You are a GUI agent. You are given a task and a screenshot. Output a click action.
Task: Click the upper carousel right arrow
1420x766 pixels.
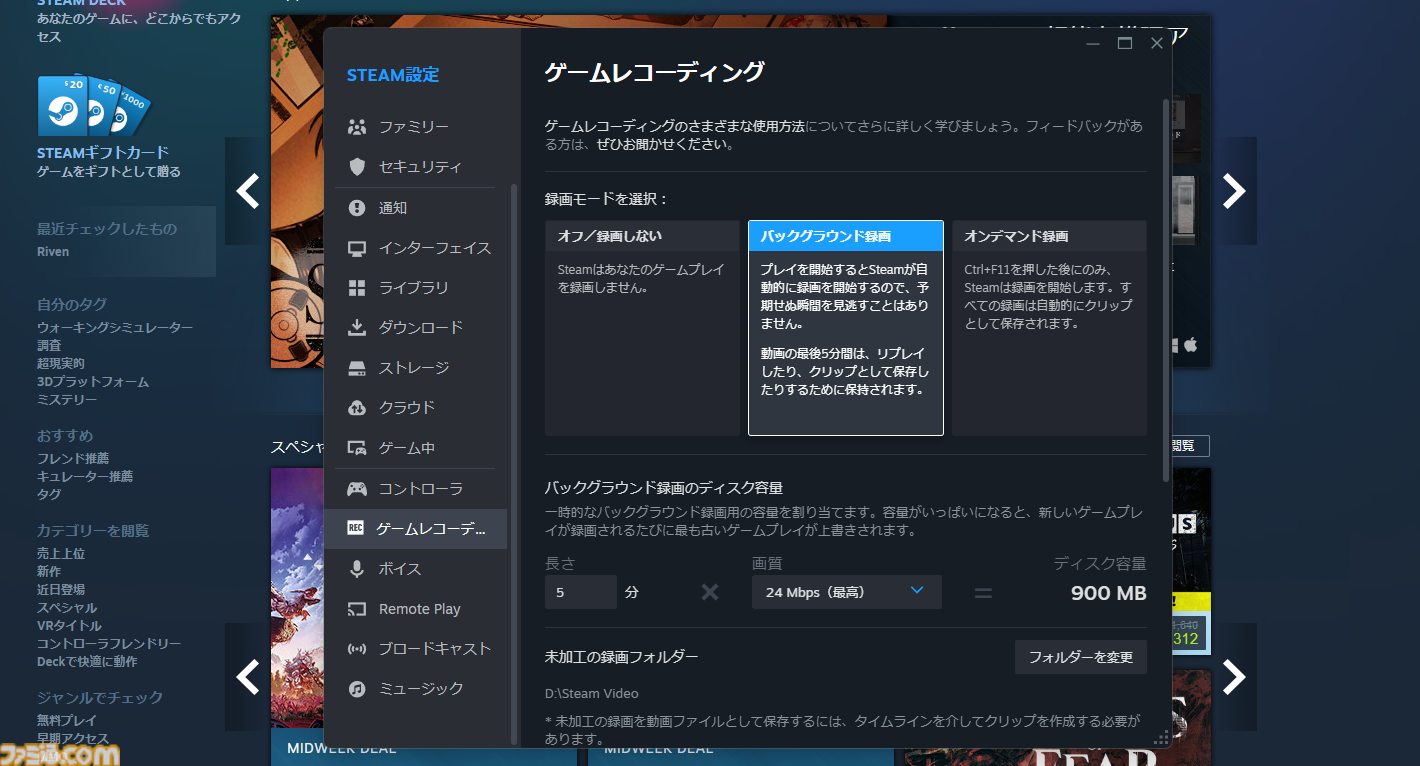click(x=1235, y=191)
